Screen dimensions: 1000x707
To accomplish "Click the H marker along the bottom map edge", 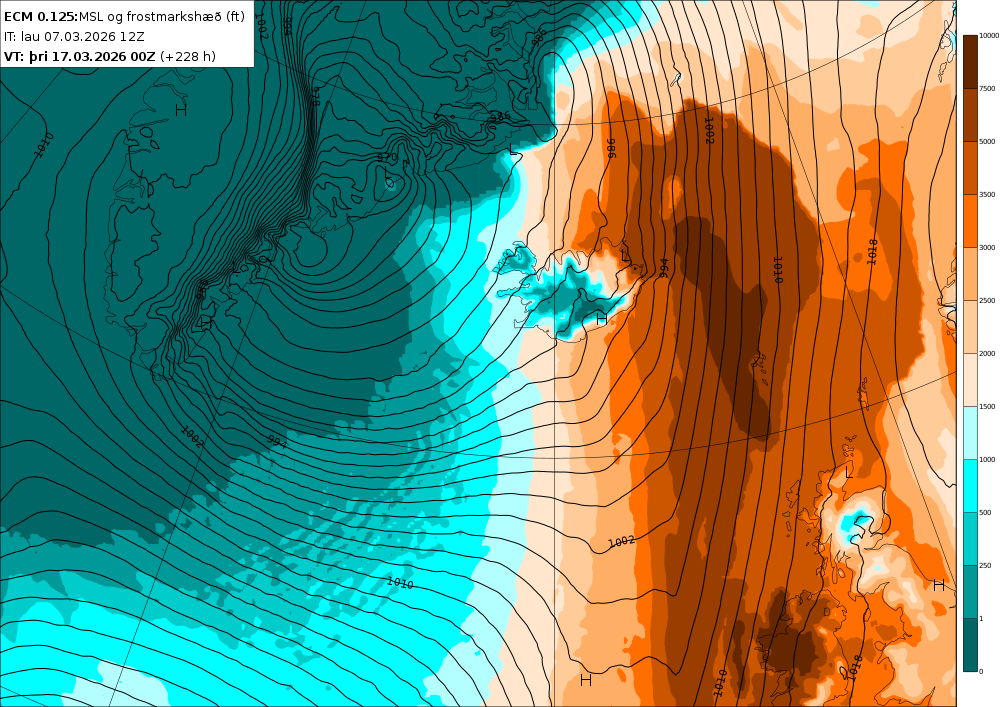I will (586, 680).
